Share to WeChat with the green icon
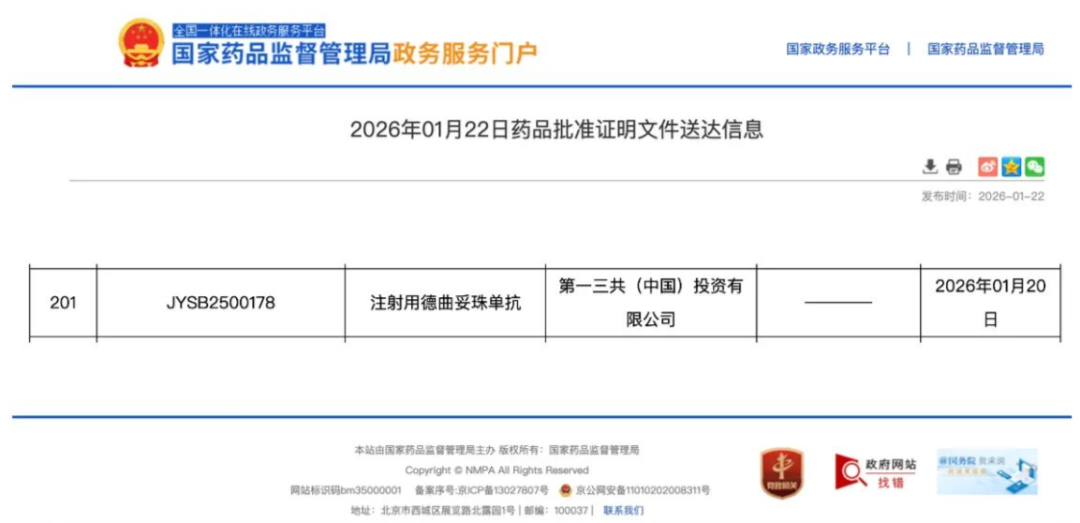 tap(1034, 167)
